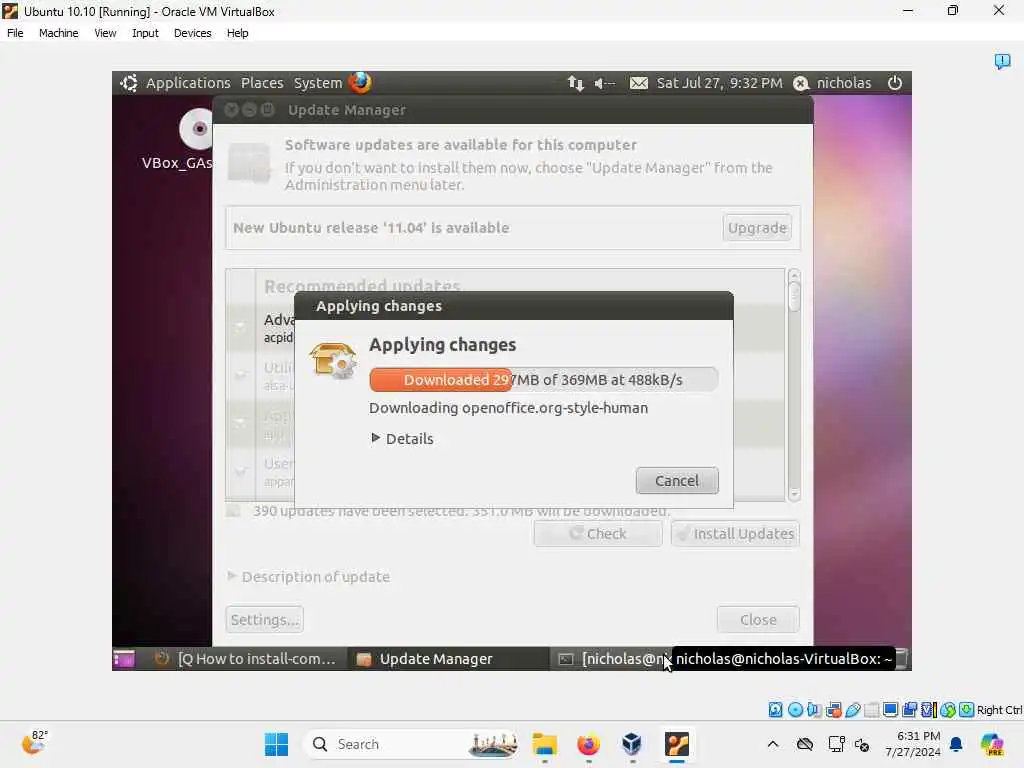Viewport: 1024px width, 768px height.
Task: Switch to the nicholas@ terminal window button
Action: (x=611, y=659)
